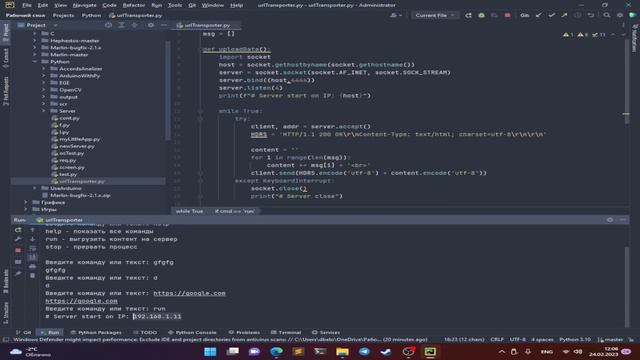
Task: Collapse the Python folder
Action: pyautogui.click(x=35, y=61)
